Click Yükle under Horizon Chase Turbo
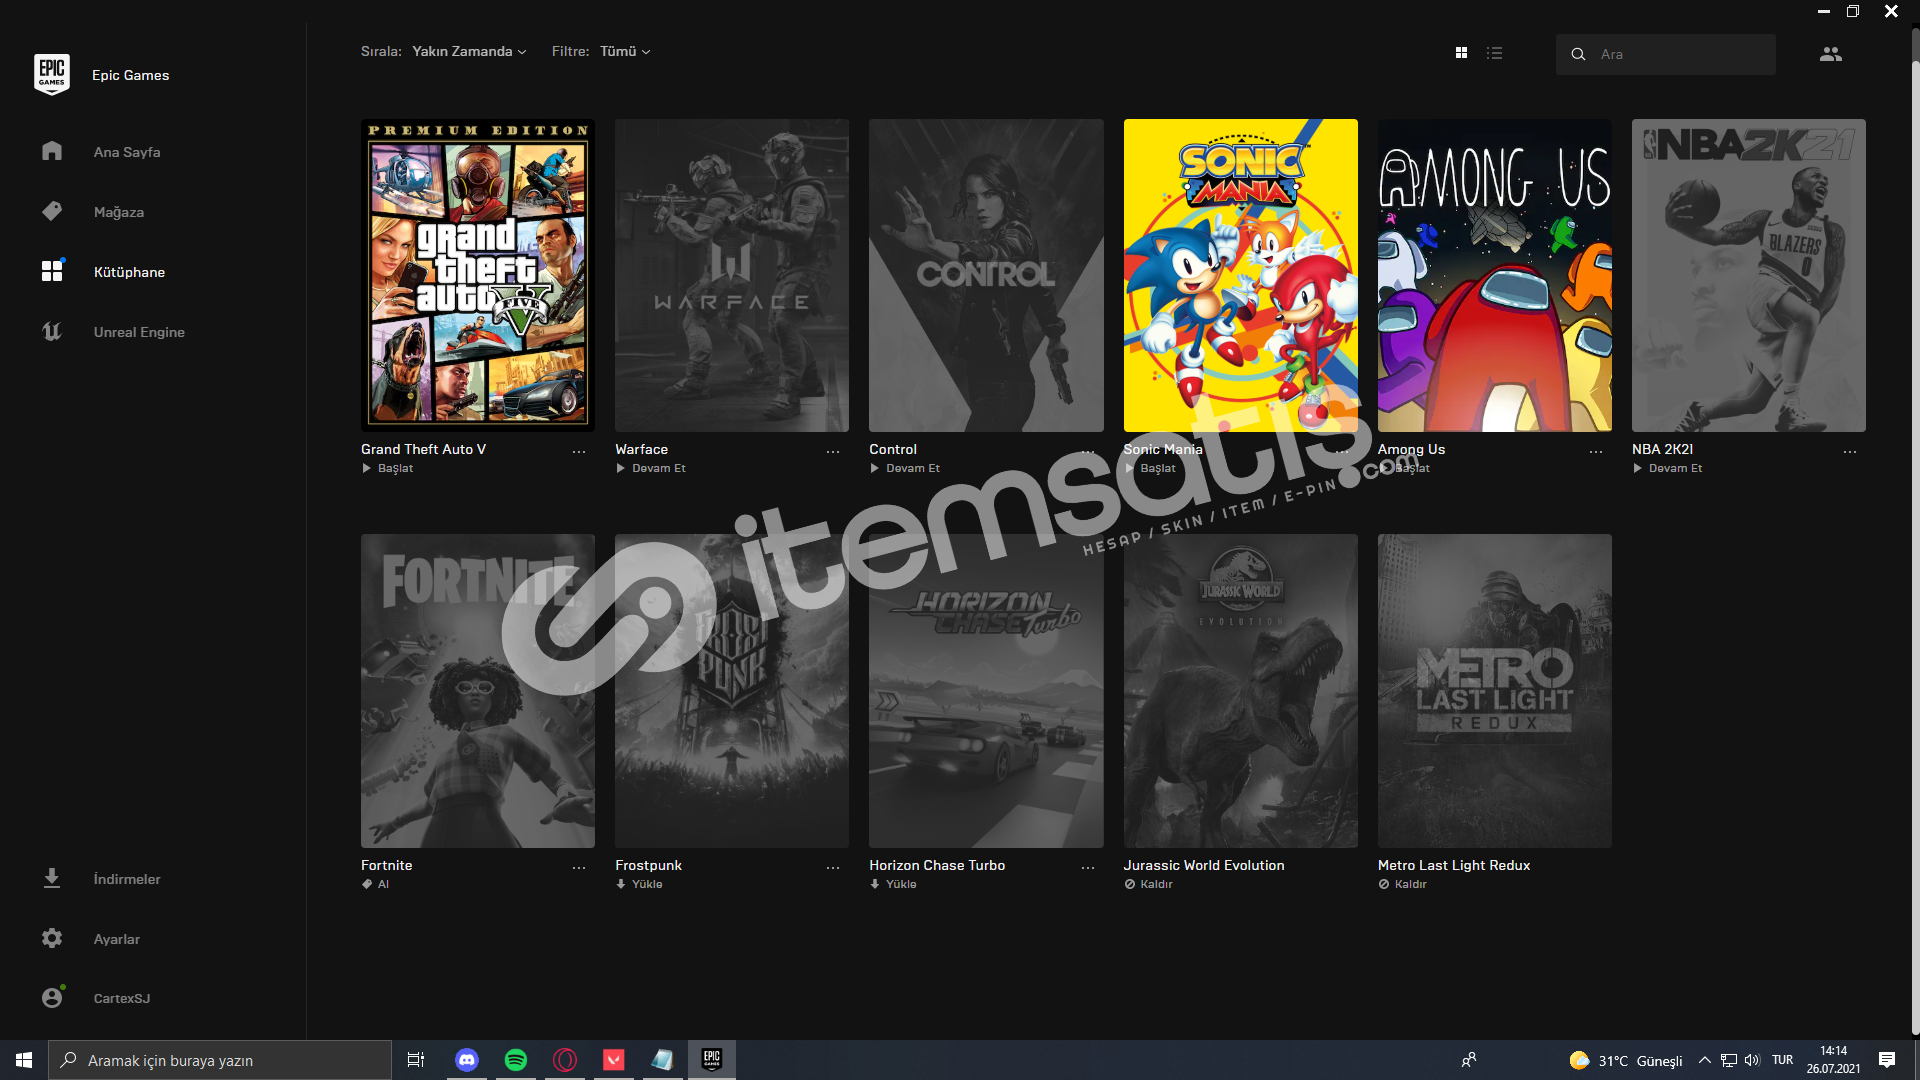Screen dimensions: 1920x1080 coord(893,884)
